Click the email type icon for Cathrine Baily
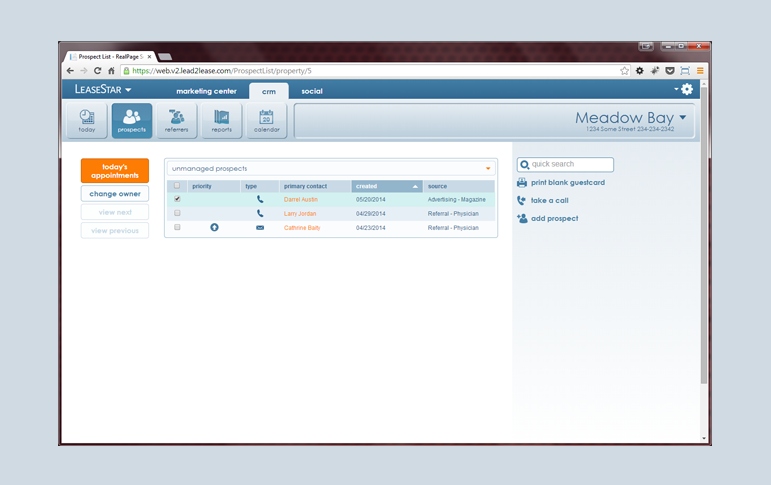Image resolution: width=771 pixels, height=485 pixels. [260, 228]
